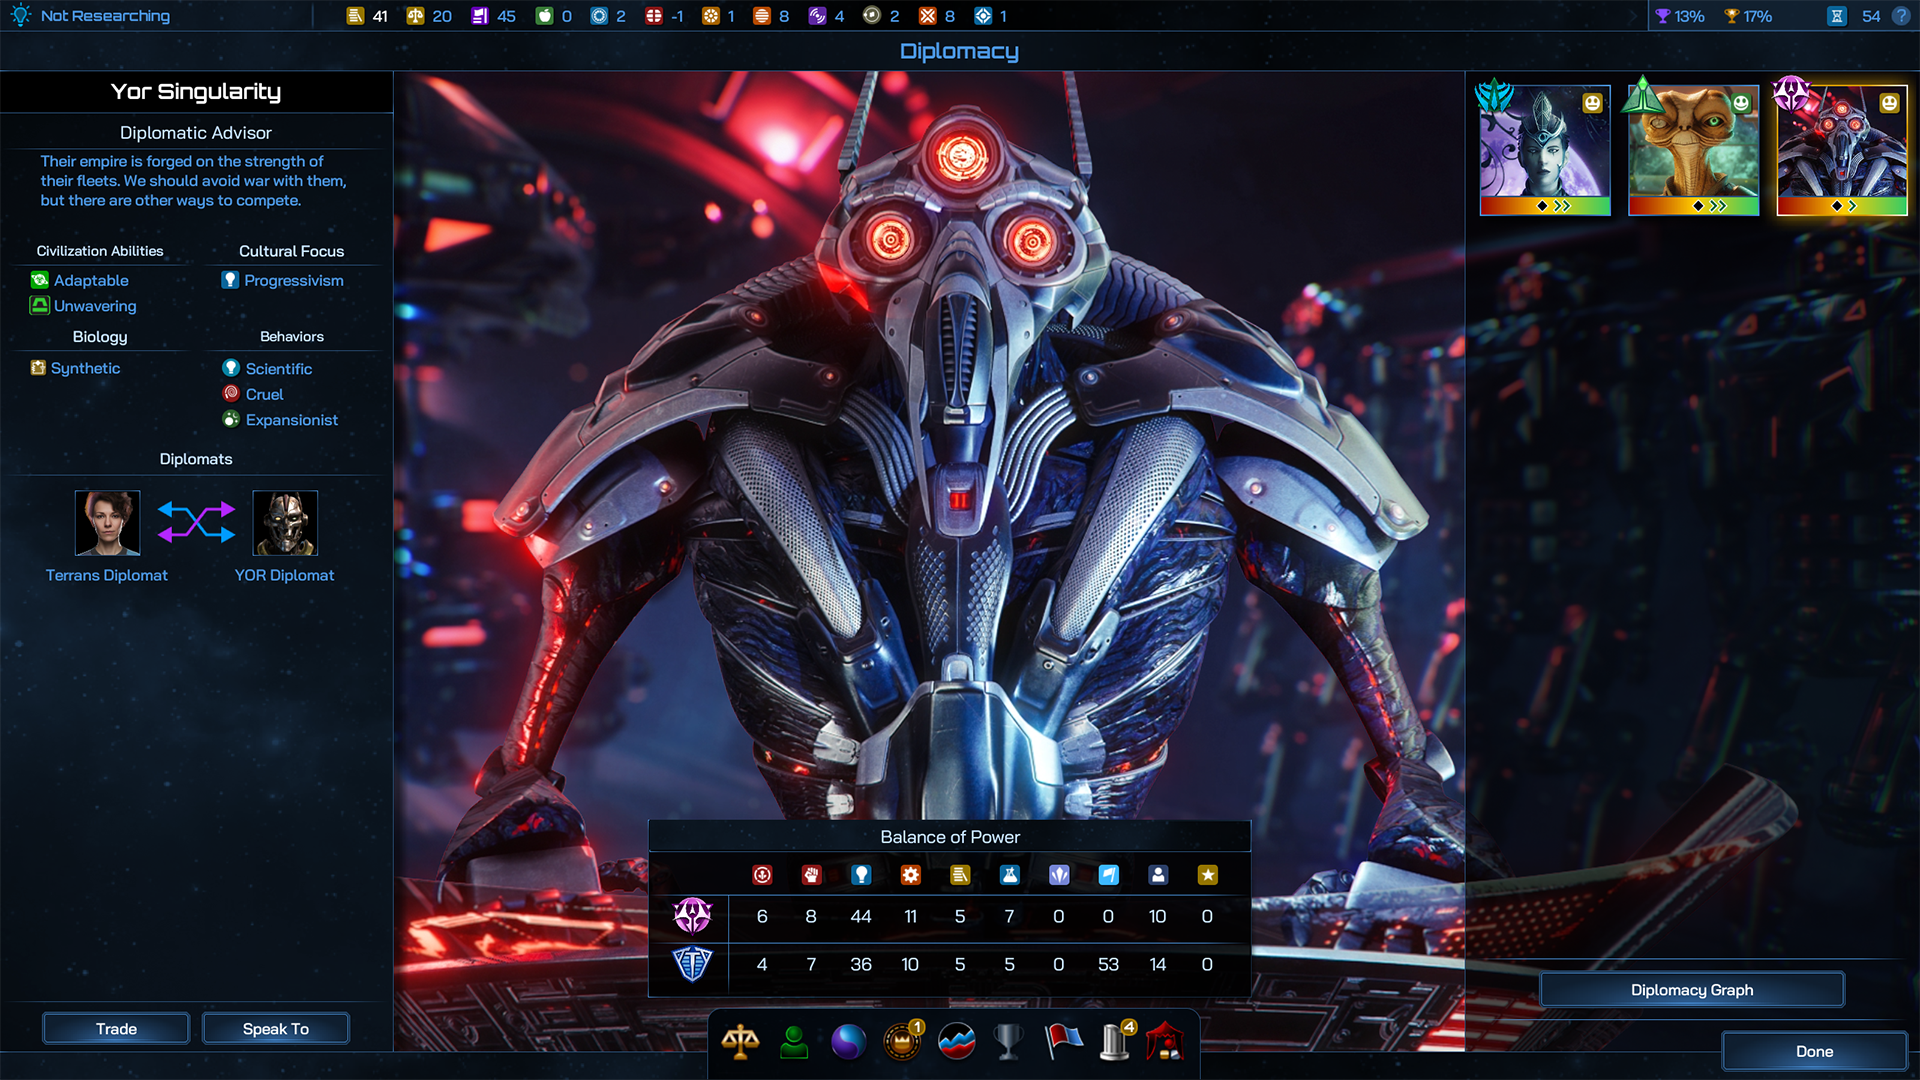1920x1080 pixels.
Task: Click the orange wheel icon showing 1
Action: (x=710, y=16)
